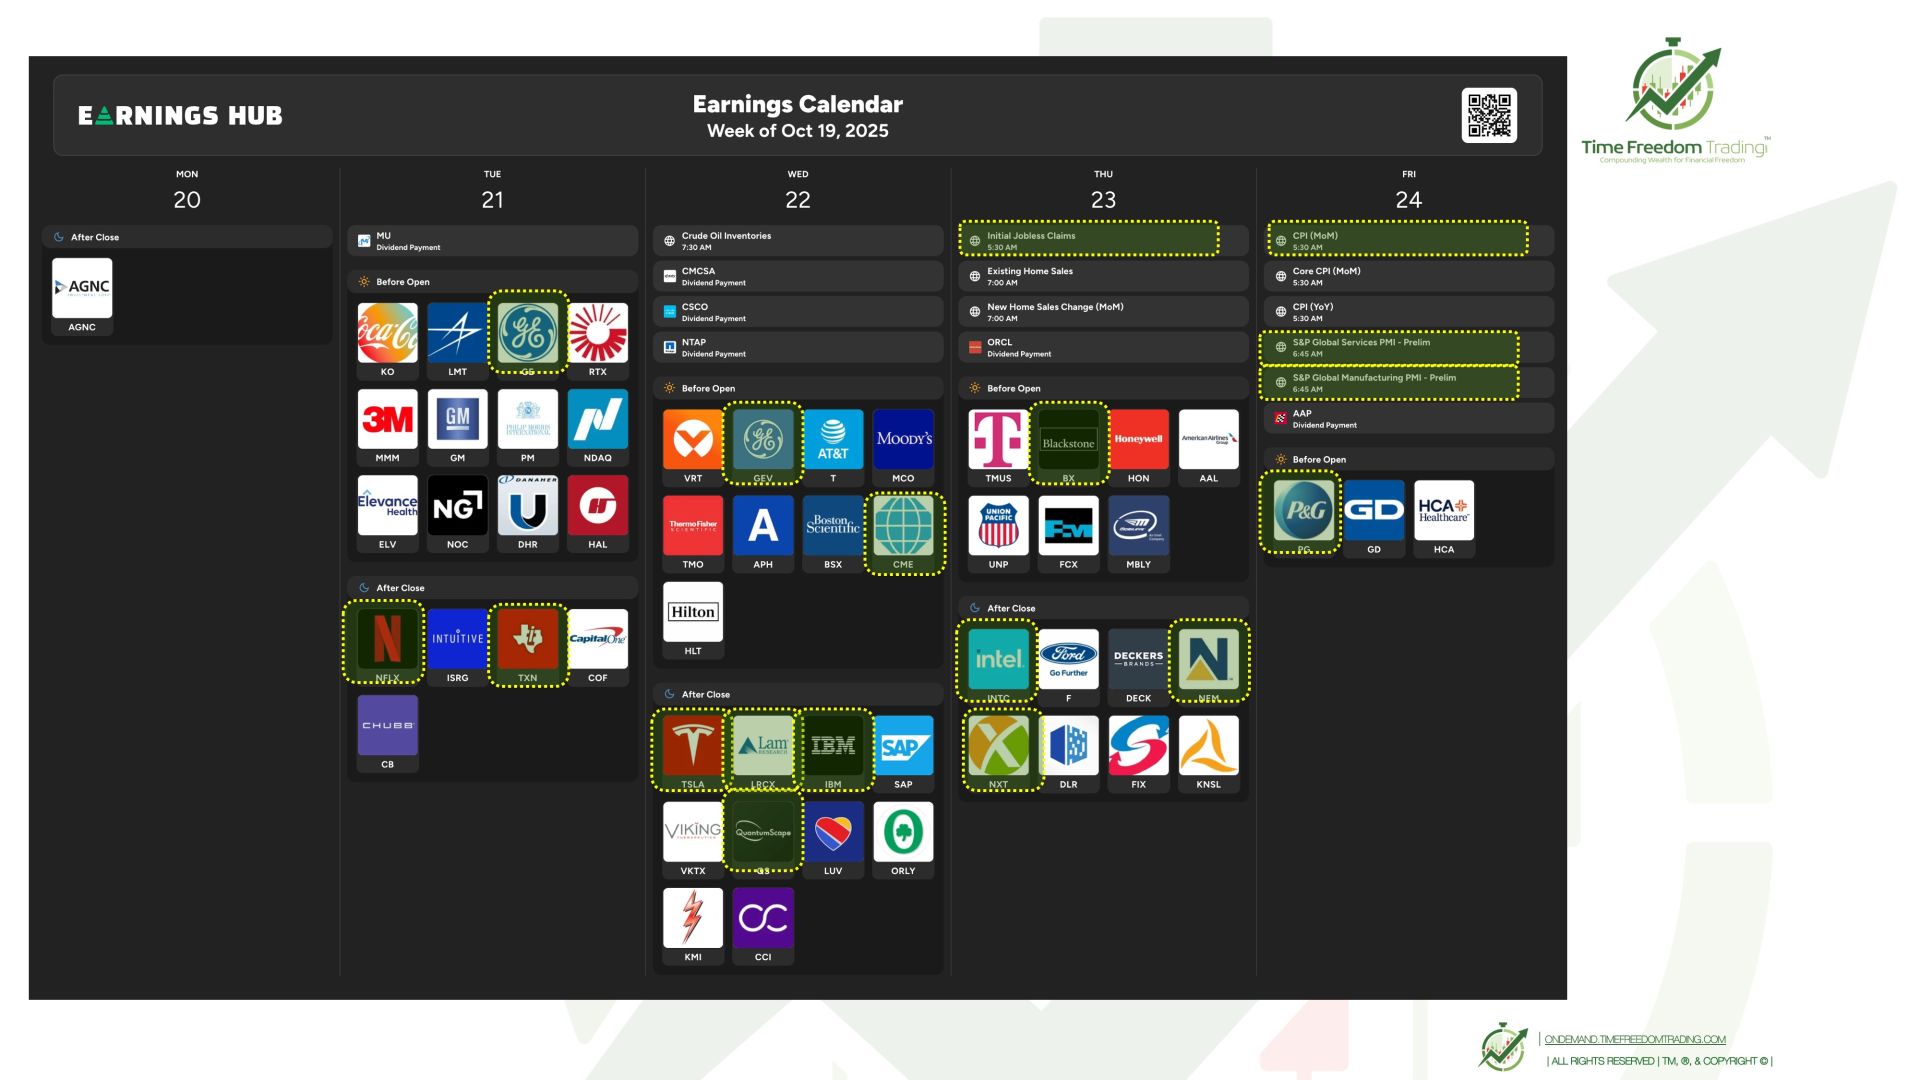The width and height of the screenshot is (1920, 1080).
Task: Select the AT&T T logo
Action: (833, 440)
